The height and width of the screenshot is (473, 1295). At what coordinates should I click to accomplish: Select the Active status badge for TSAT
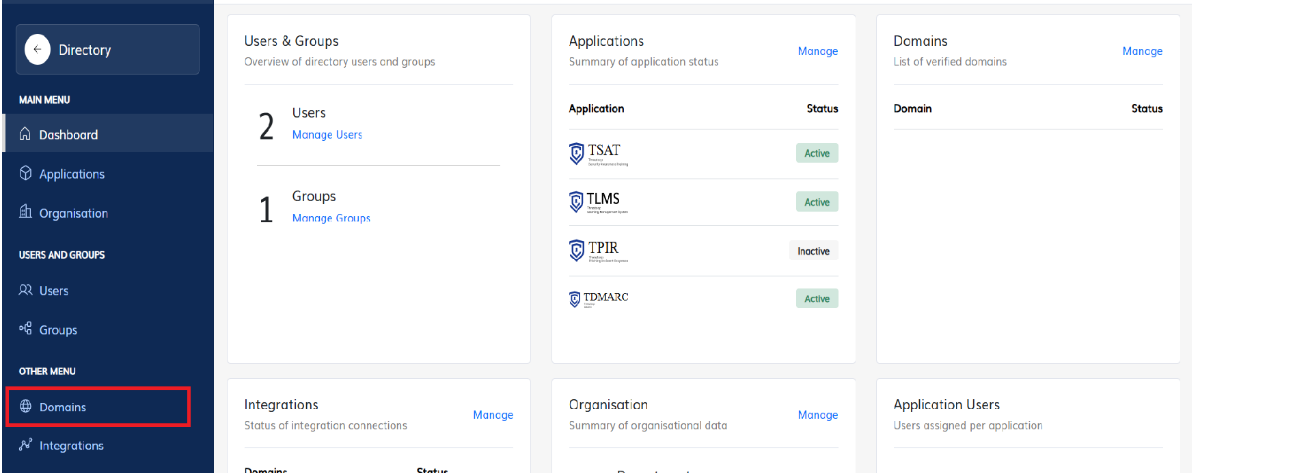pos(817,153)
